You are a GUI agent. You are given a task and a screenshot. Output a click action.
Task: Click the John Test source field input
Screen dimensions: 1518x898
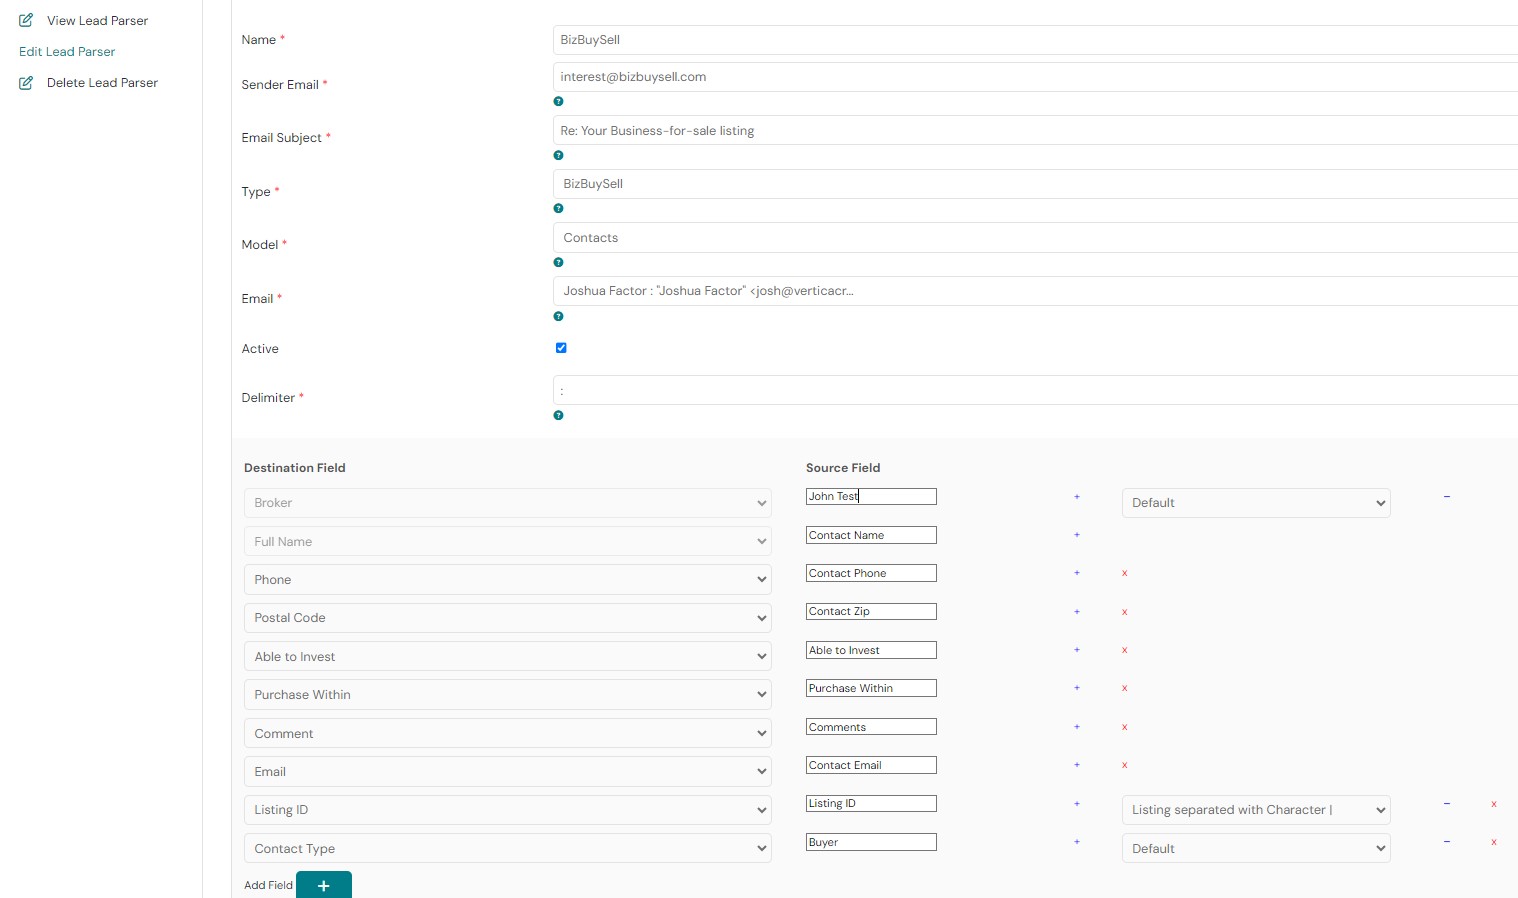coord(870,496)
